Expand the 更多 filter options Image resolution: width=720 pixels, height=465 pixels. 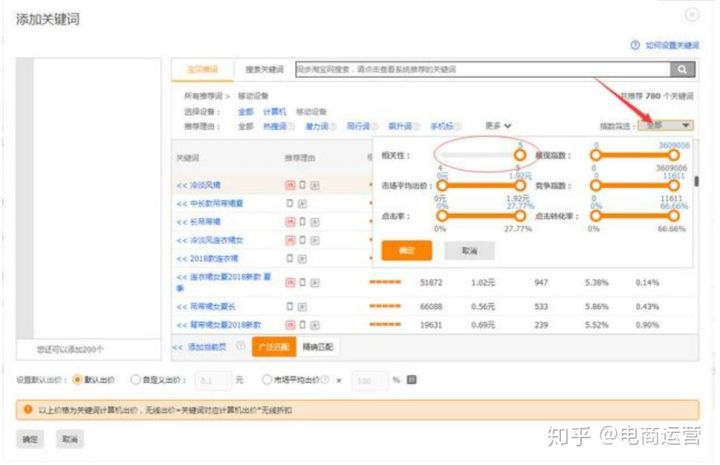click(x=498, y=126)
